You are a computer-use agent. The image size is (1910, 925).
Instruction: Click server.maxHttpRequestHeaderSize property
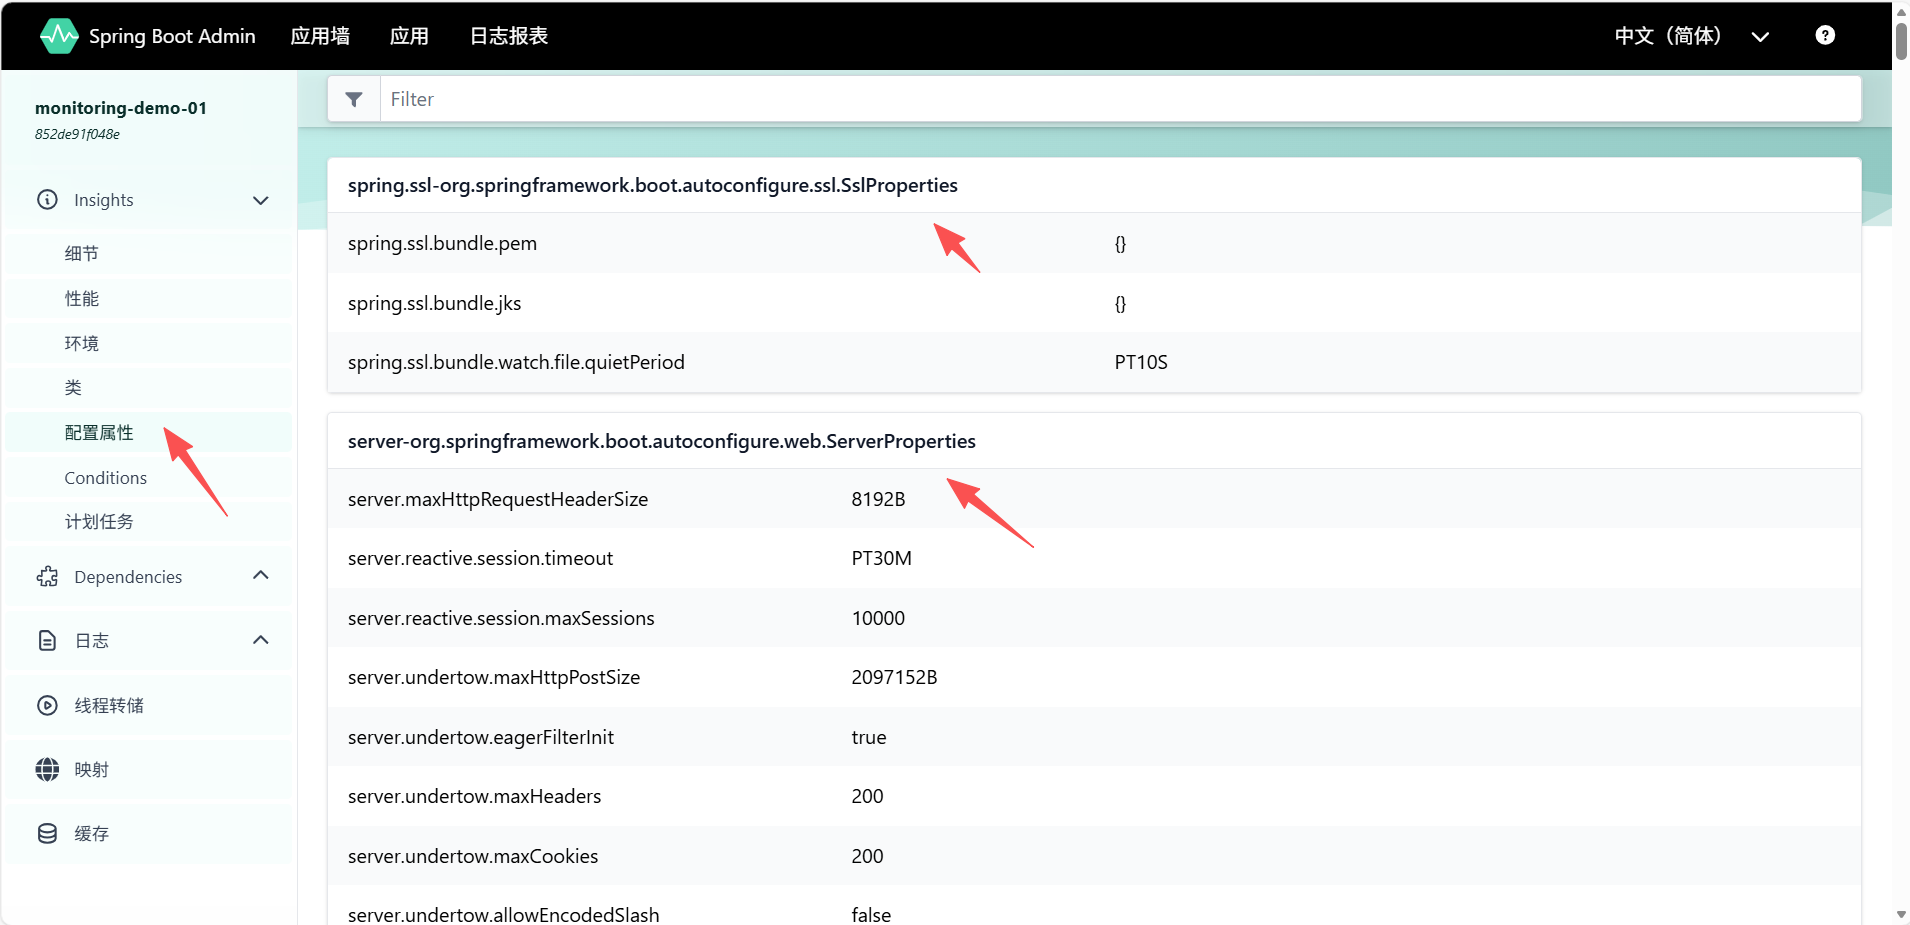(498, 499)
